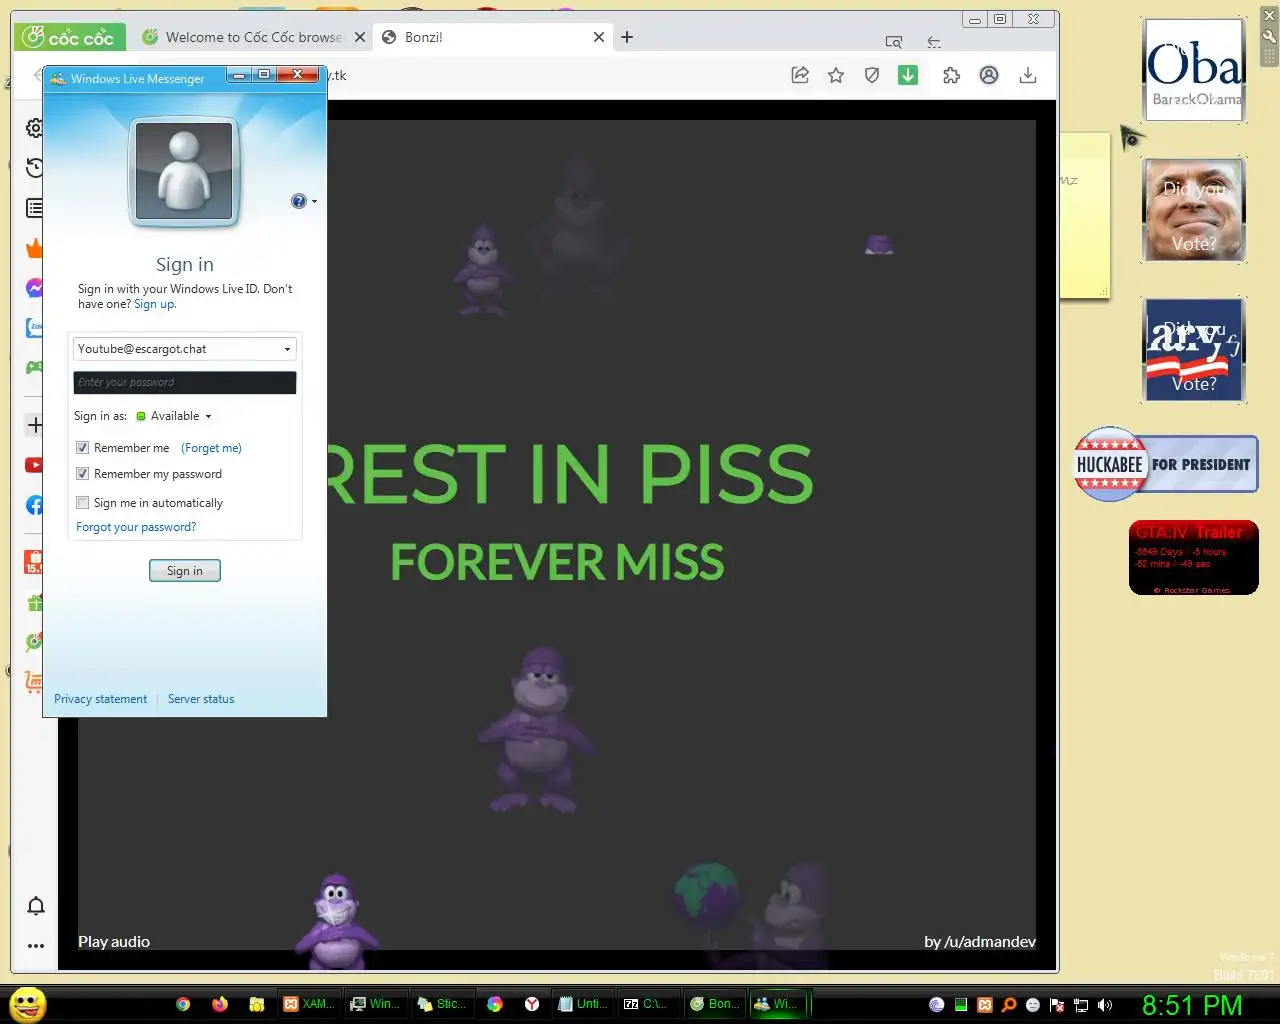Open the volume speaker tray icon
Viewport: 1280px width, 1024px height.
click(x=1105, y=1005)
